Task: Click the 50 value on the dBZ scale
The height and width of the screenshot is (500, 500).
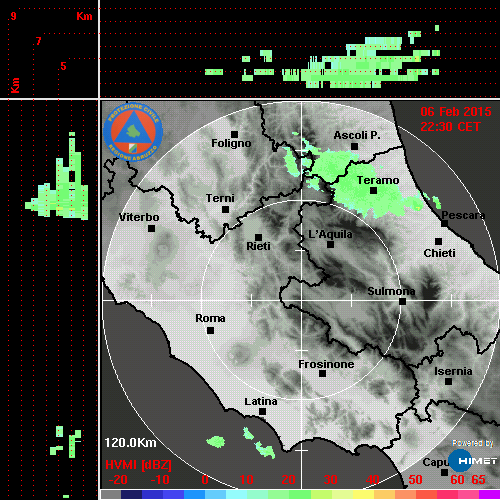Action: (415, 480)
